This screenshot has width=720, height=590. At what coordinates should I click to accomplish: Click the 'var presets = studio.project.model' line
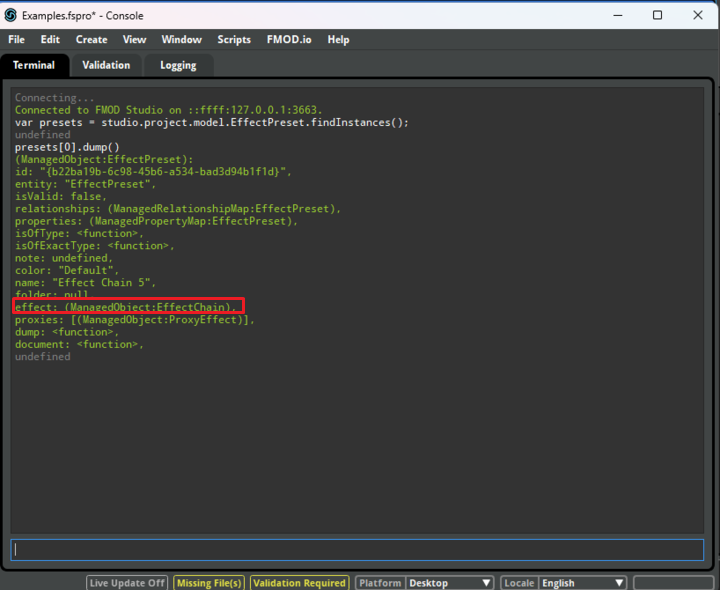pos(212,123)
